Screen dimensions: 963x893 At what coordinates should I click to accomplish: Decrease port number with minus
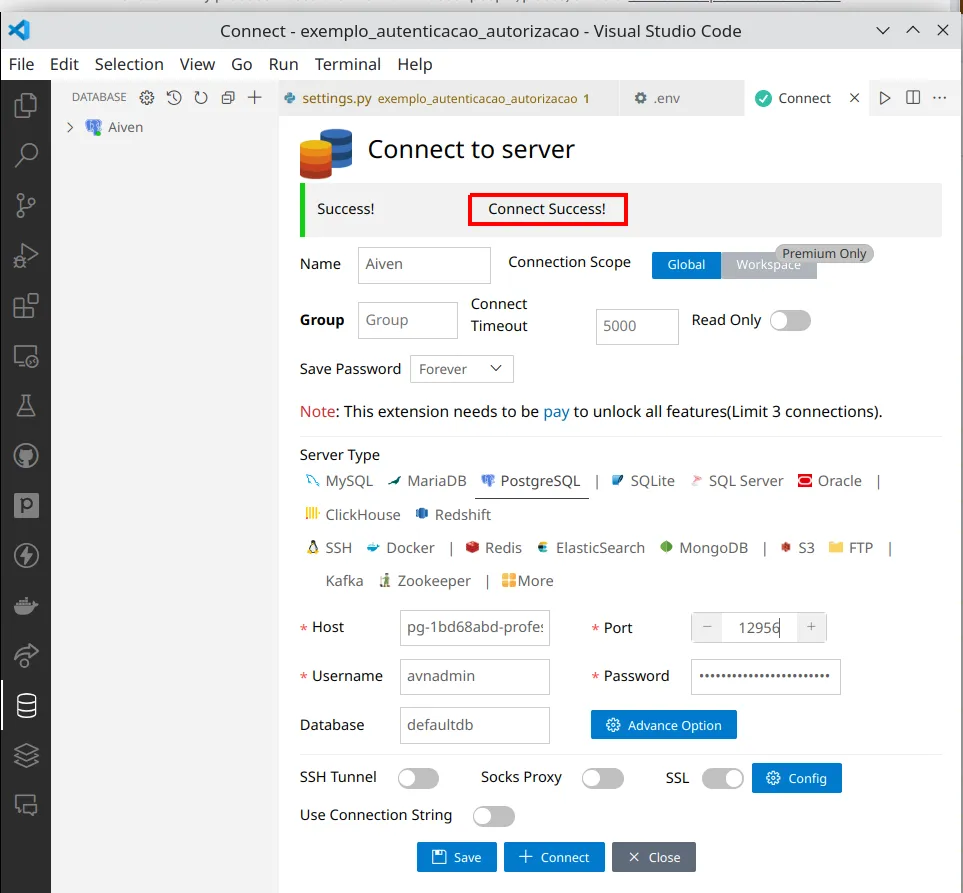pyautogui.click(x=707, y=627)
